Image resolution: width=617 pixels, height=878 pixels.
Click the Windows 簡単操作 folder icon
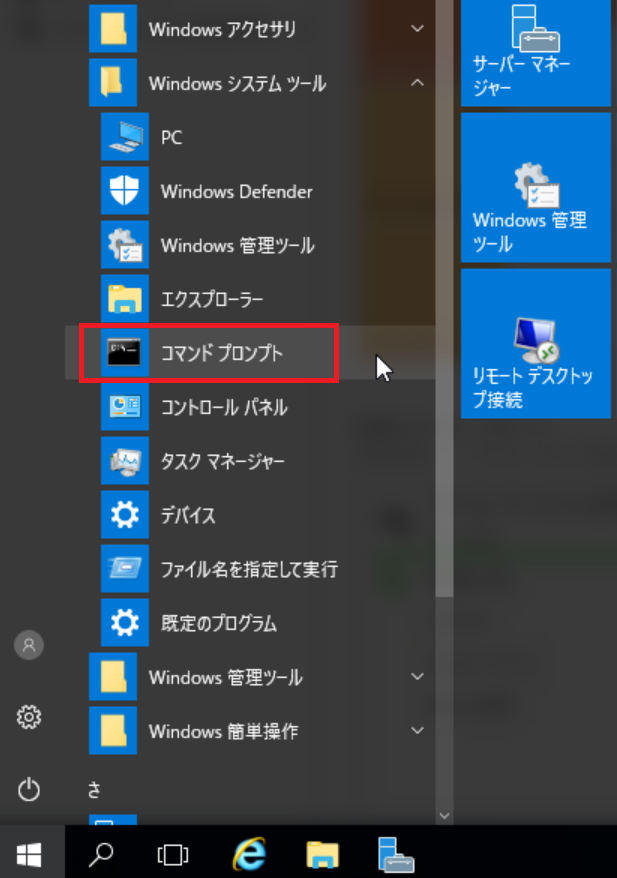[x=113, y=731]
